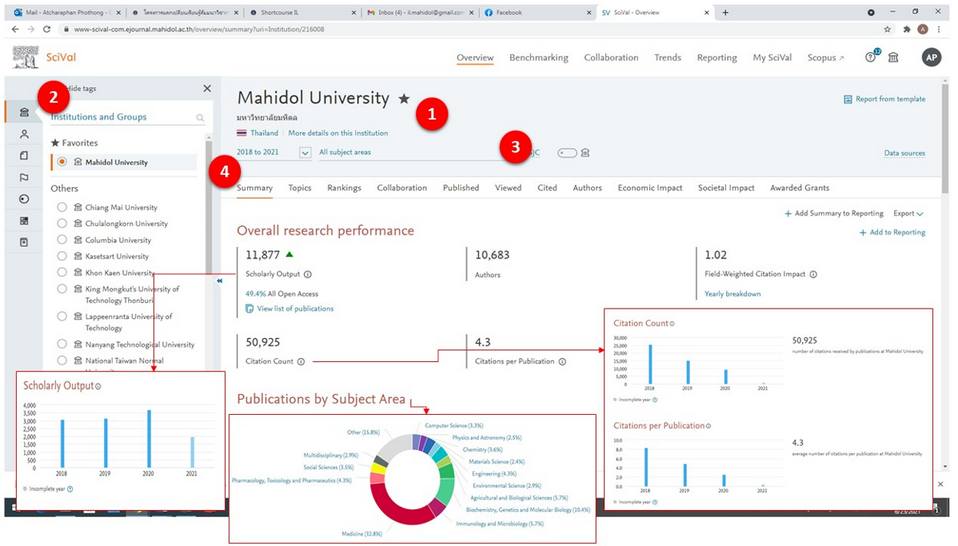Select the Chiang Mai University radio button

click(63, 207)
